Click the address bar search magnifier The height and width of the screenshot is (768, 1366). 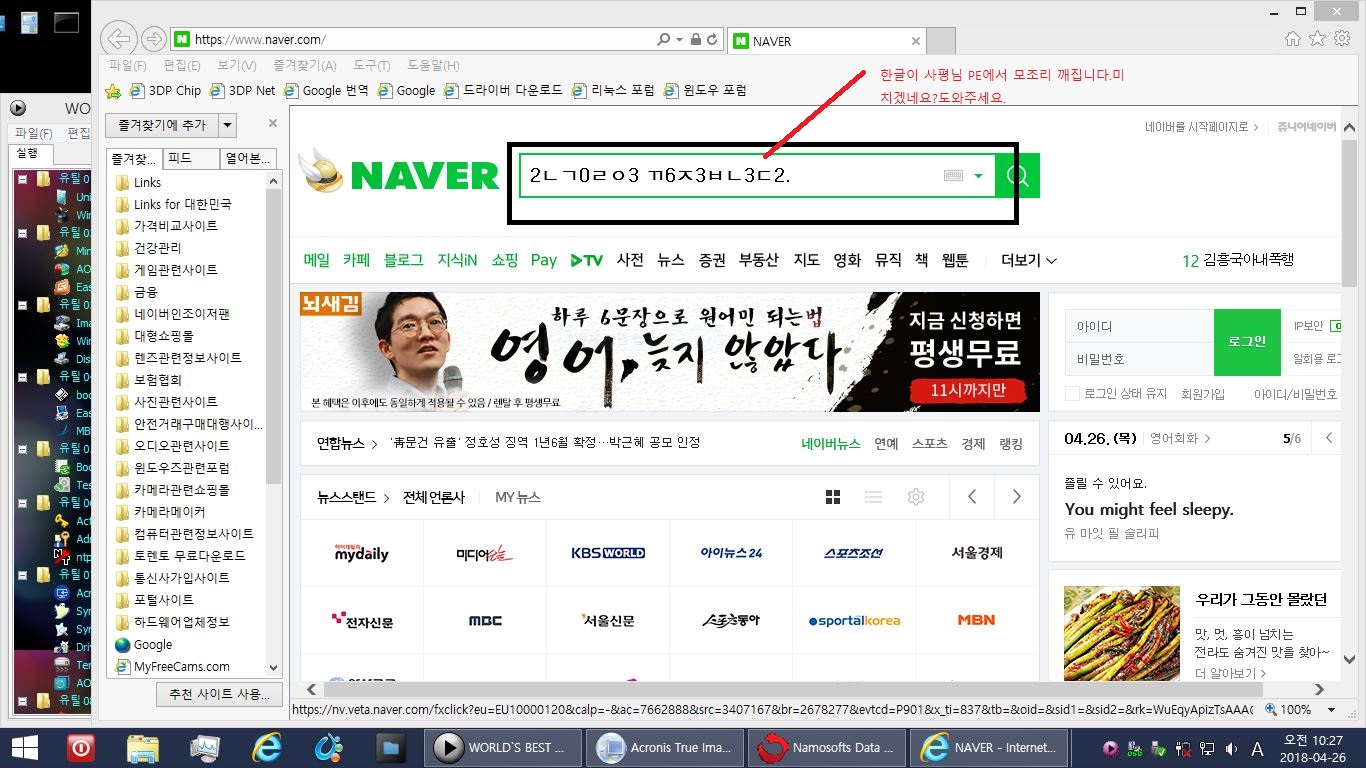point(664,40)
